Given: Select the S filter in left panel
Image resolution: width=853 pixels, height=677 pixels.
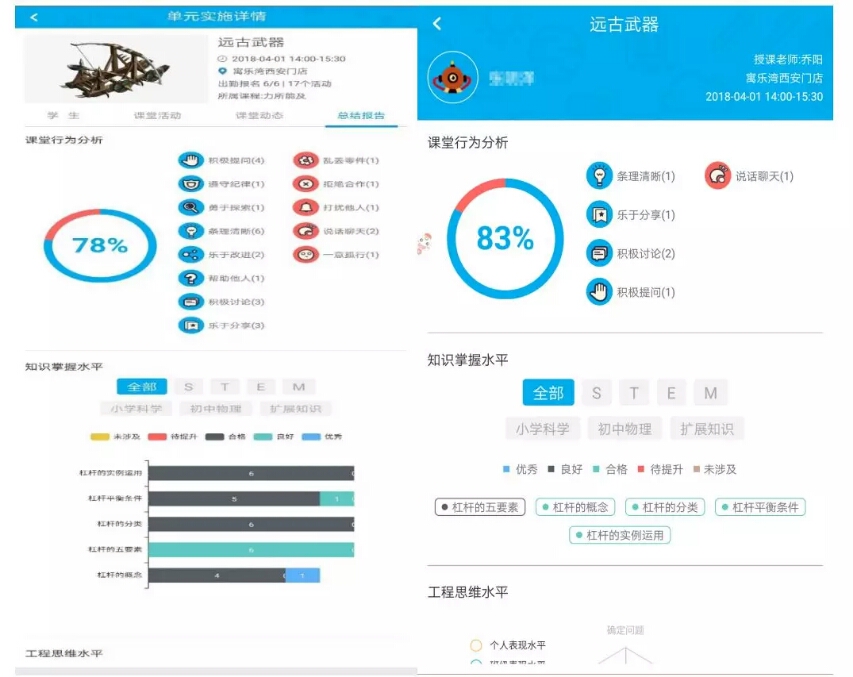Looking at the screenshot, I should pos(189,387).
